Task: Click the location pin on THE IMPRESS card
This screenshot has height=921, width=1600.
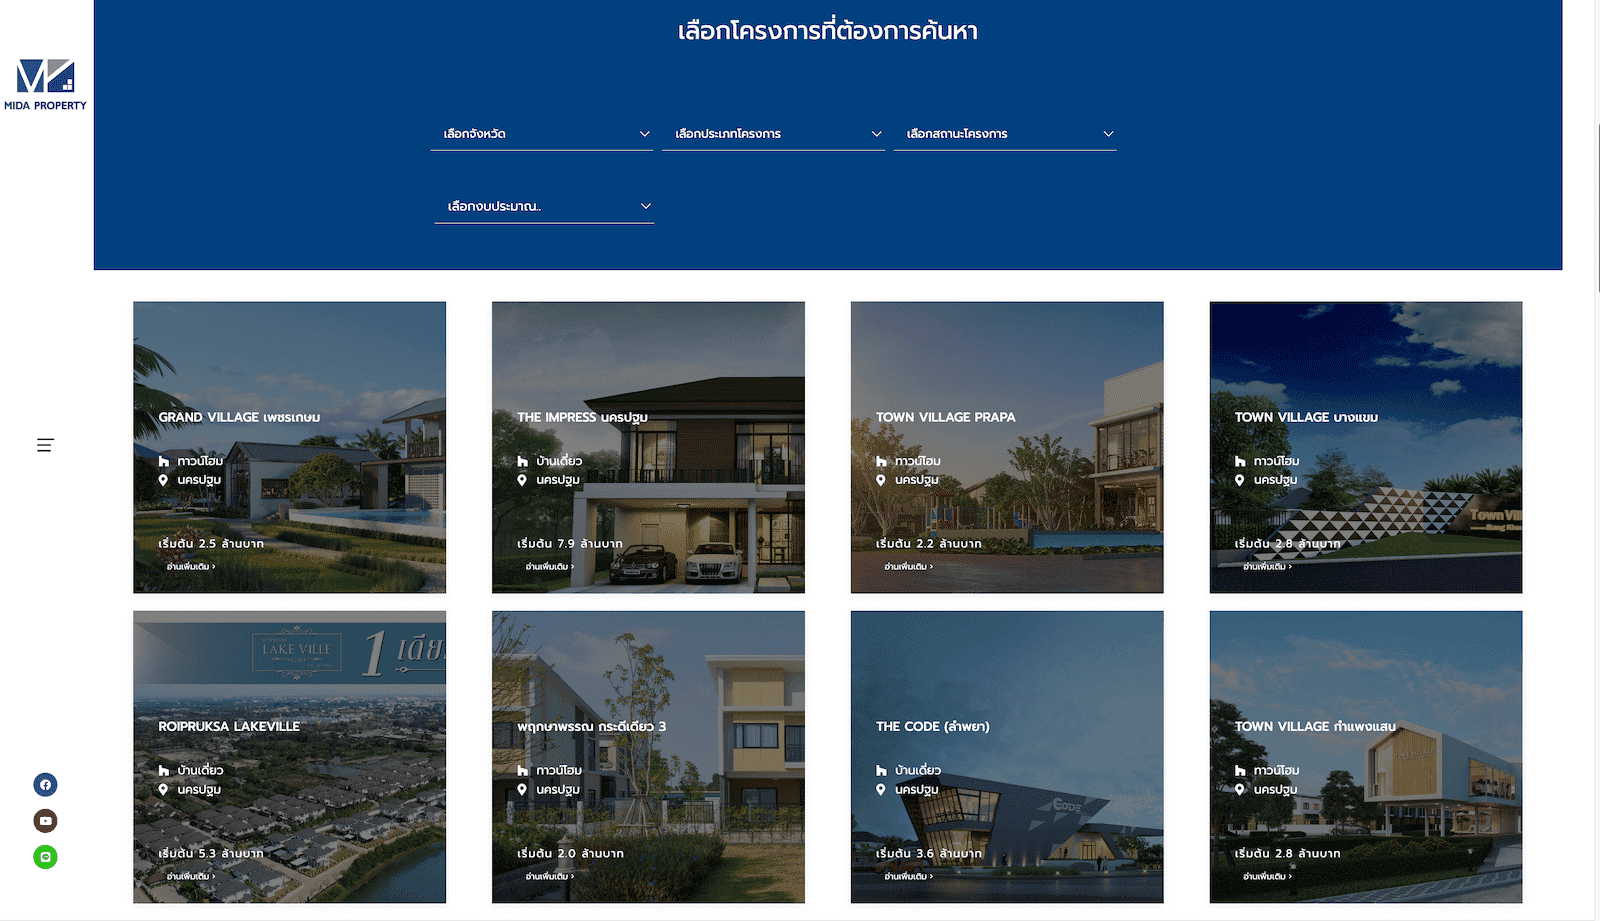Action: 522,480
